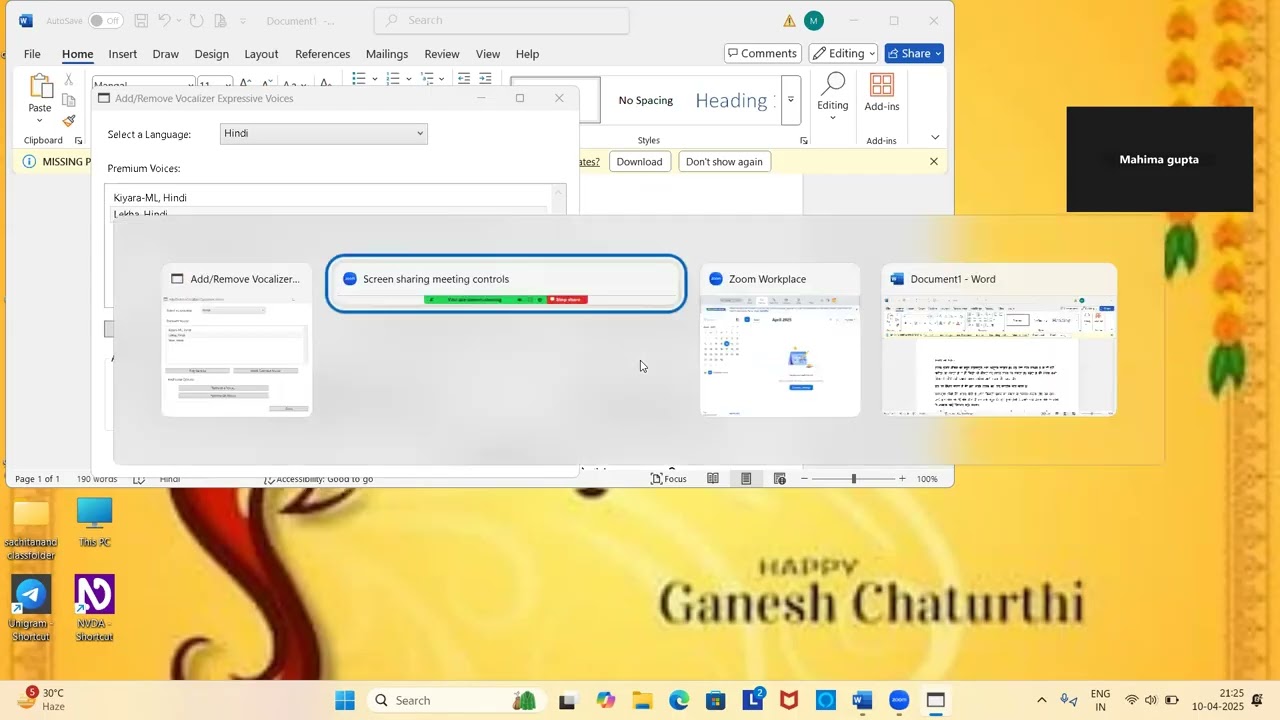Open Zoom from the taskbar
The width and height of the screenshot is (1280, 720).
(899, 700)
